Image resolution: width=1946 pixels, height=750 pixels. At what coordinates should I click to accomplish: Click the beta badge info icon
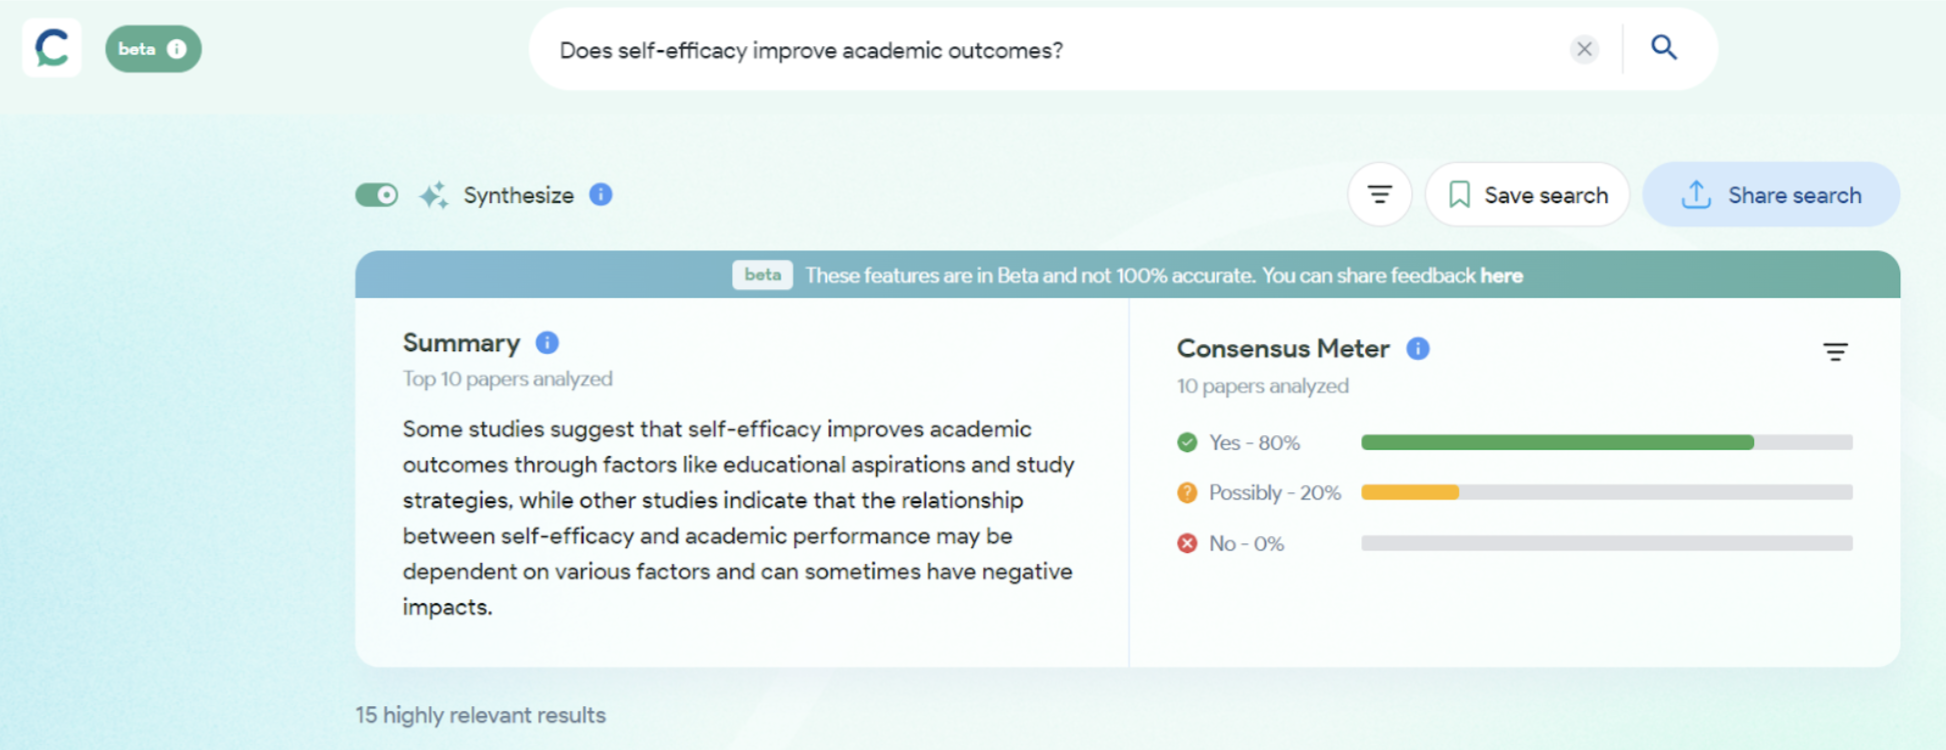[177, 49]
